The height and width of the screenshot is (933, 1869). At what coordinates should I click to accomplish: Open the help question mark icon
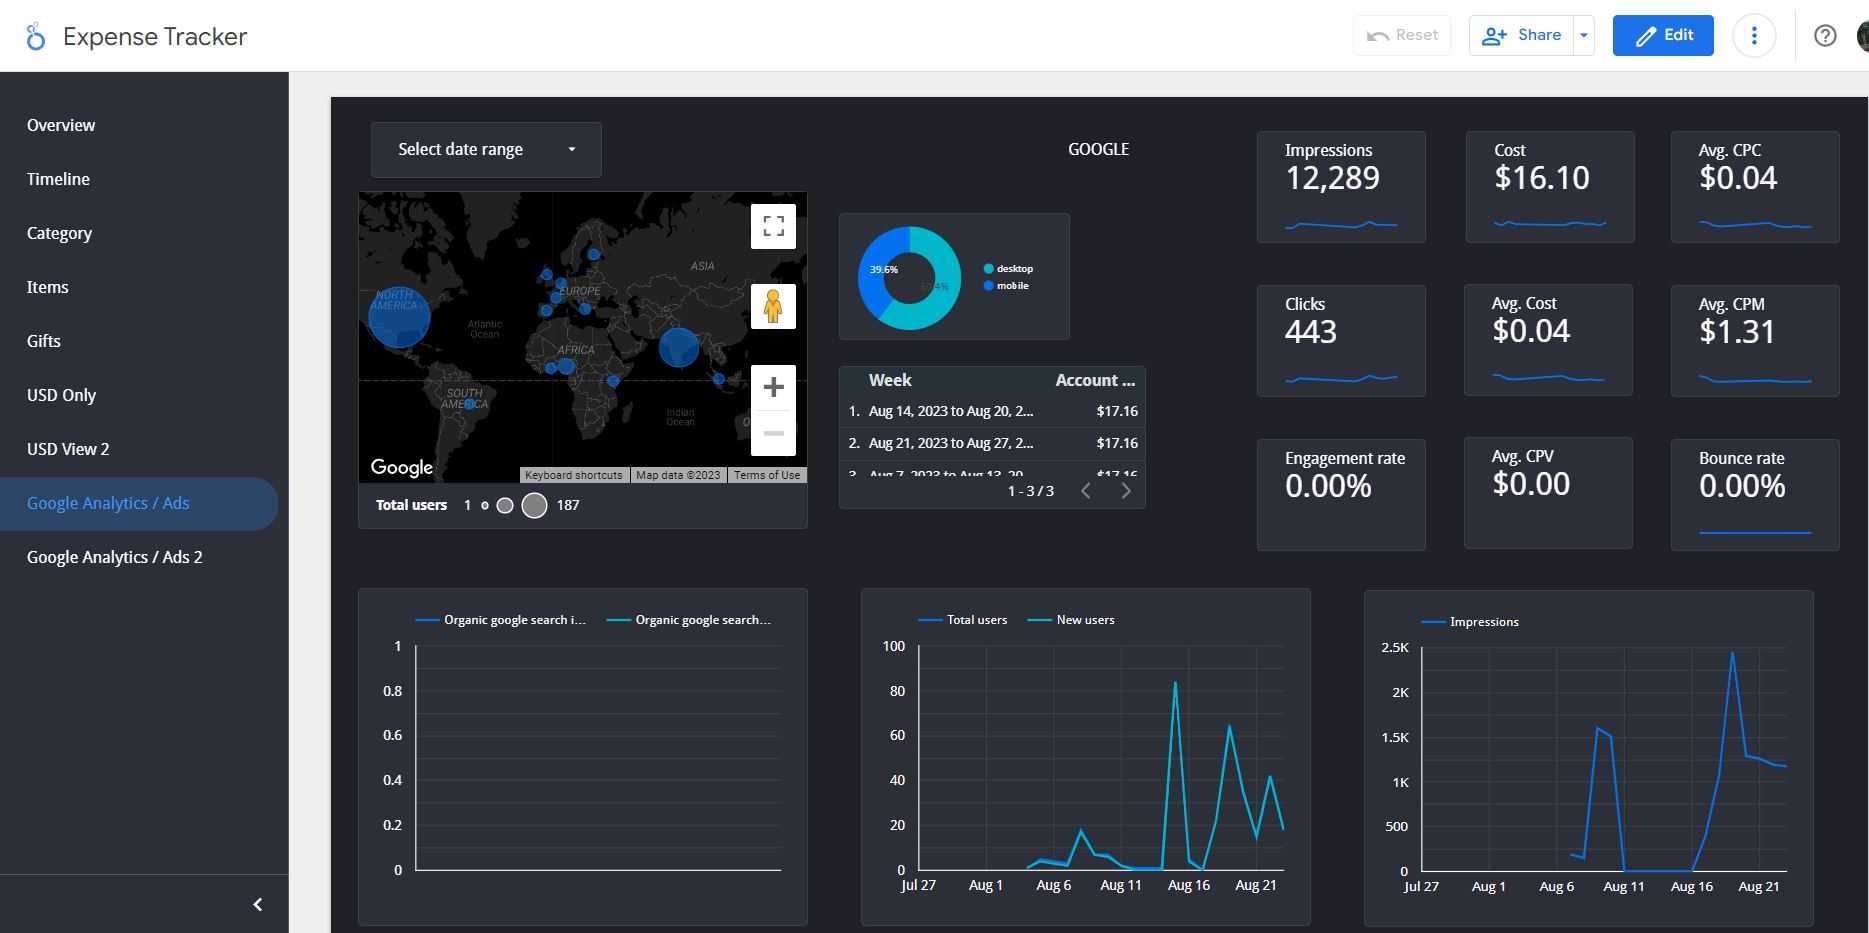[x=1825, y=36]
